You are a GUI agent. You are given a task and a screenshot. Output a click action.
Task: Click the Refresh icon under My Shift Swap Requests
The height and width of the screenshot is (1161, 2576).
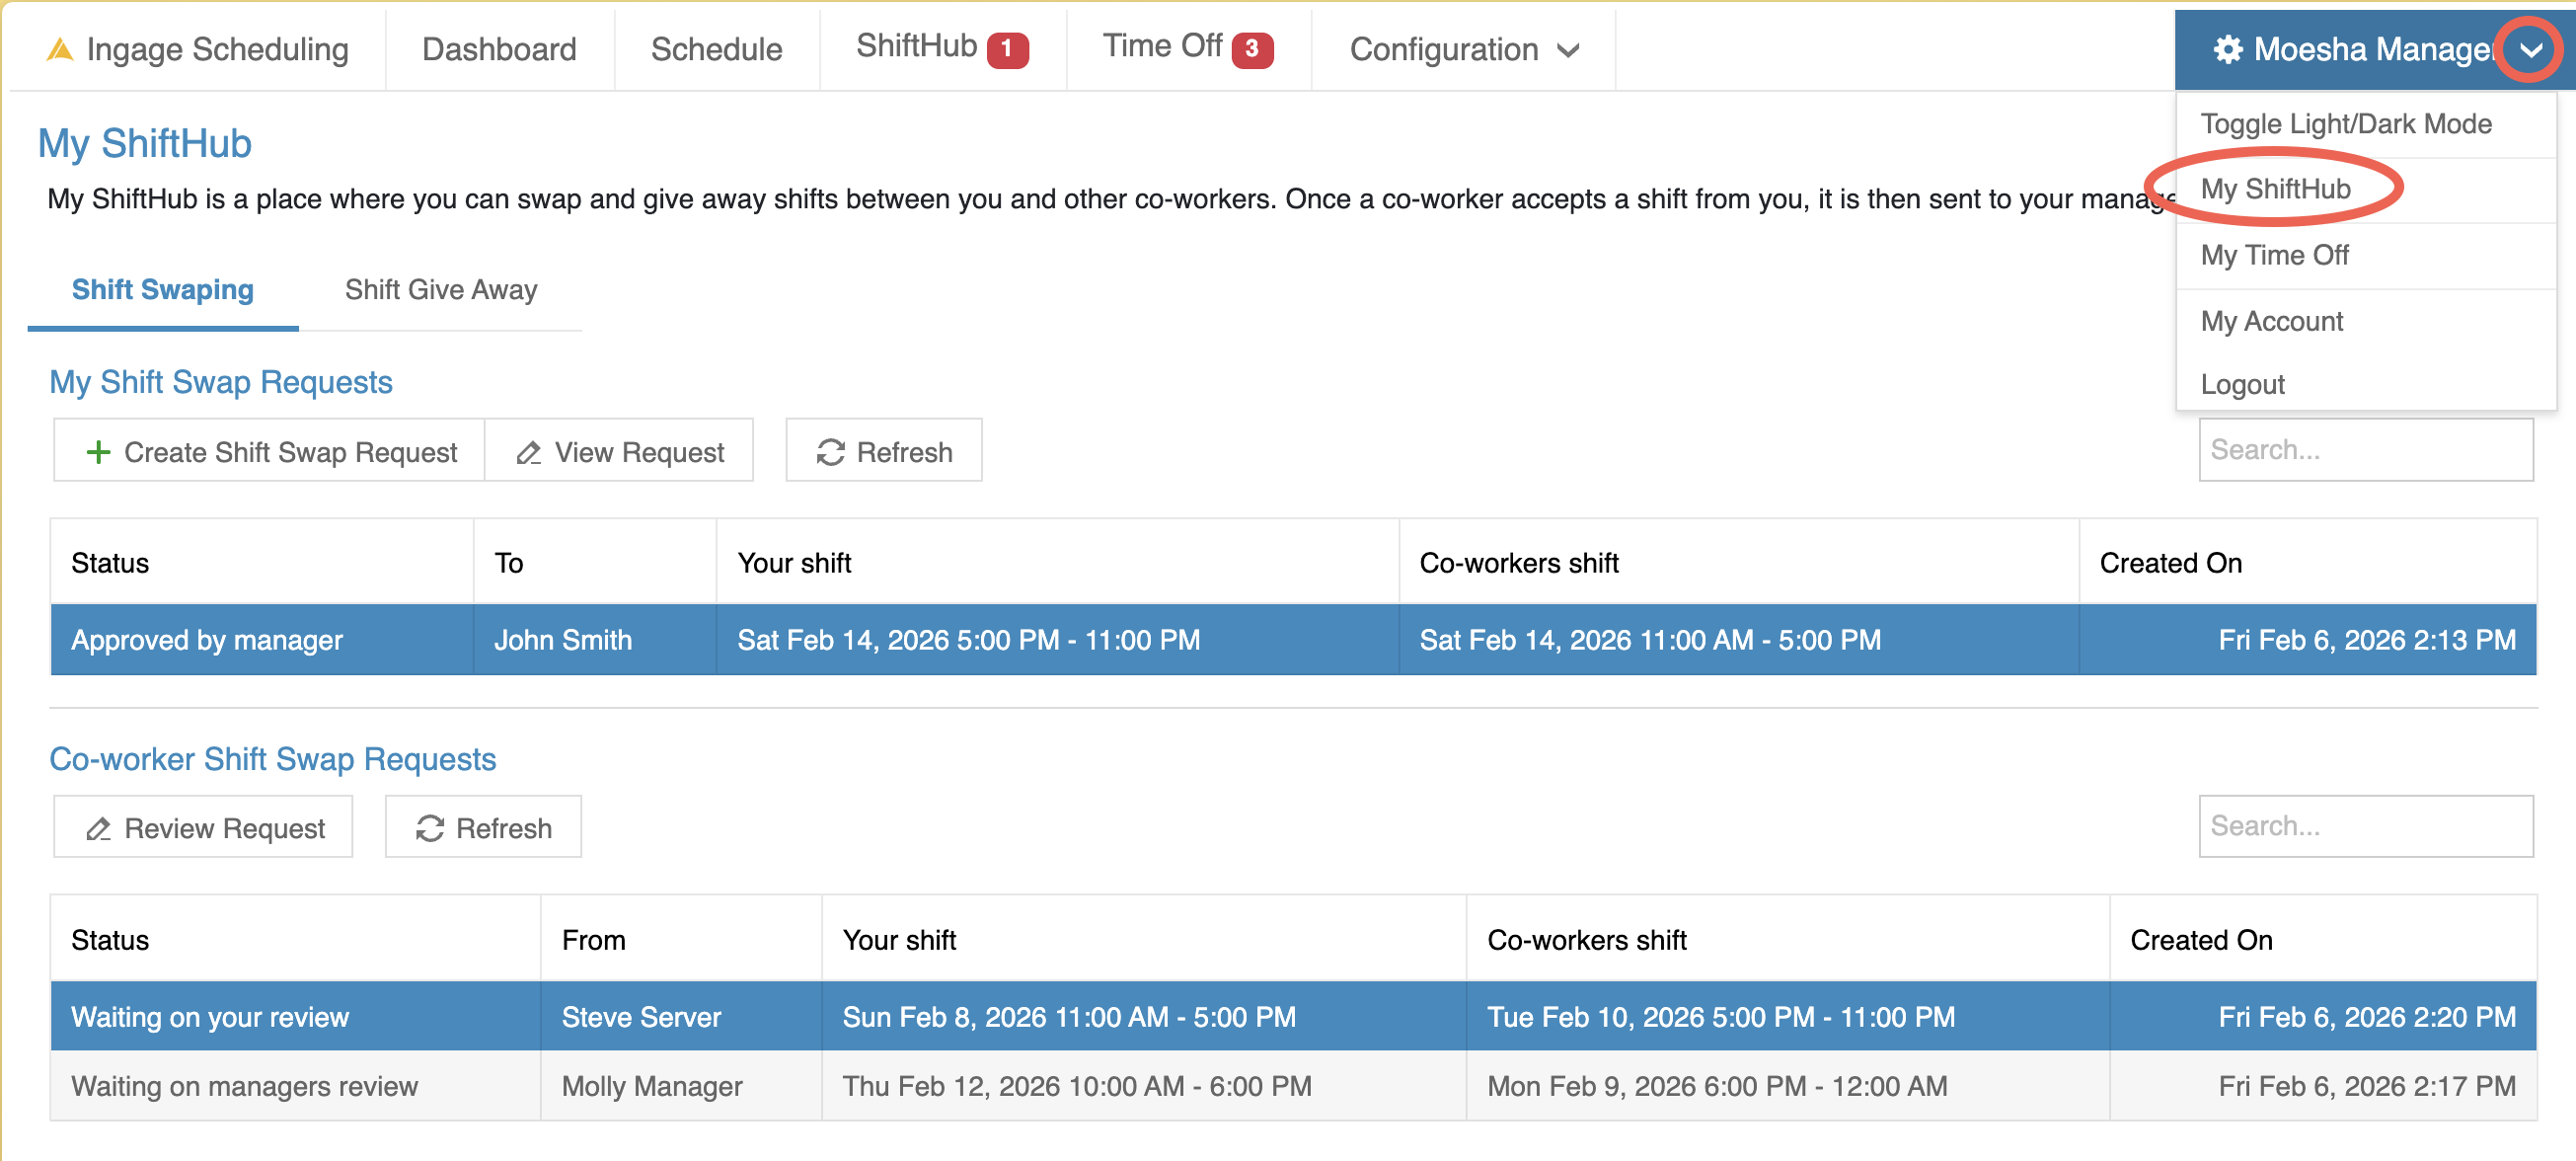click(x=830, y=452)
